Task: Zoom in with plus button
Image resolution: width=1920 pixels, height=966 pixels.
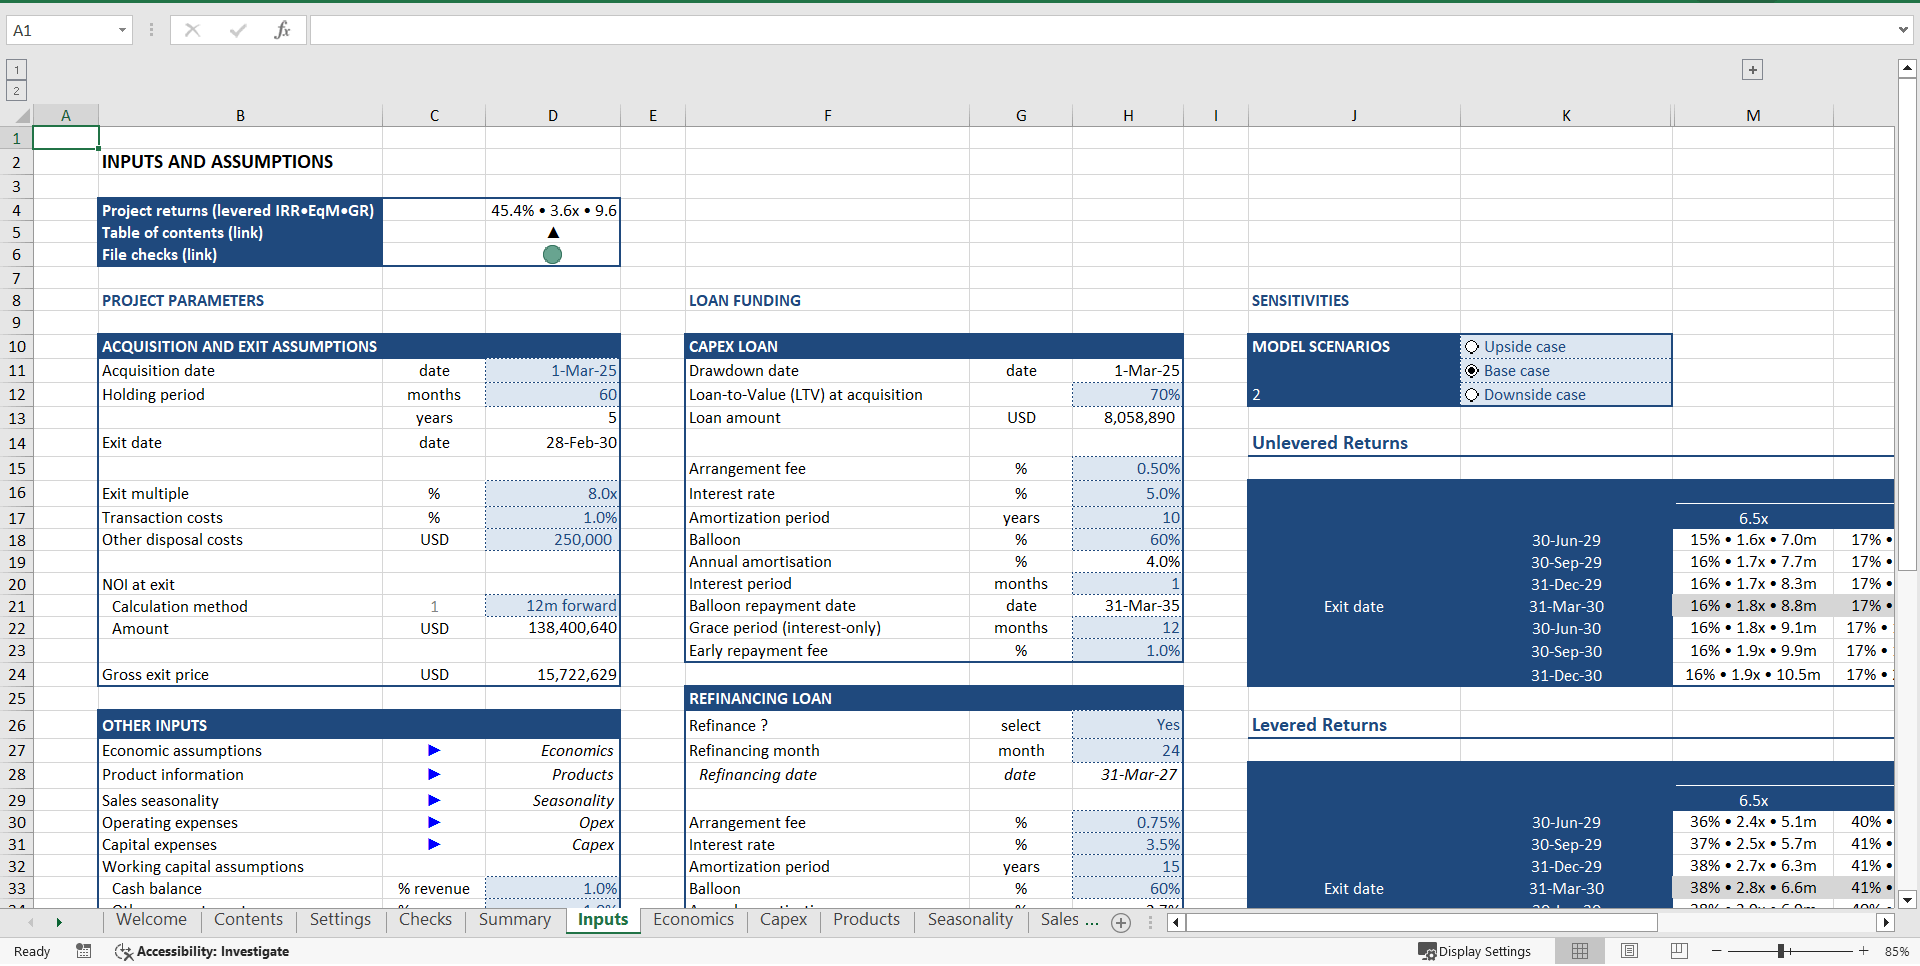Action: [1863, 951]
